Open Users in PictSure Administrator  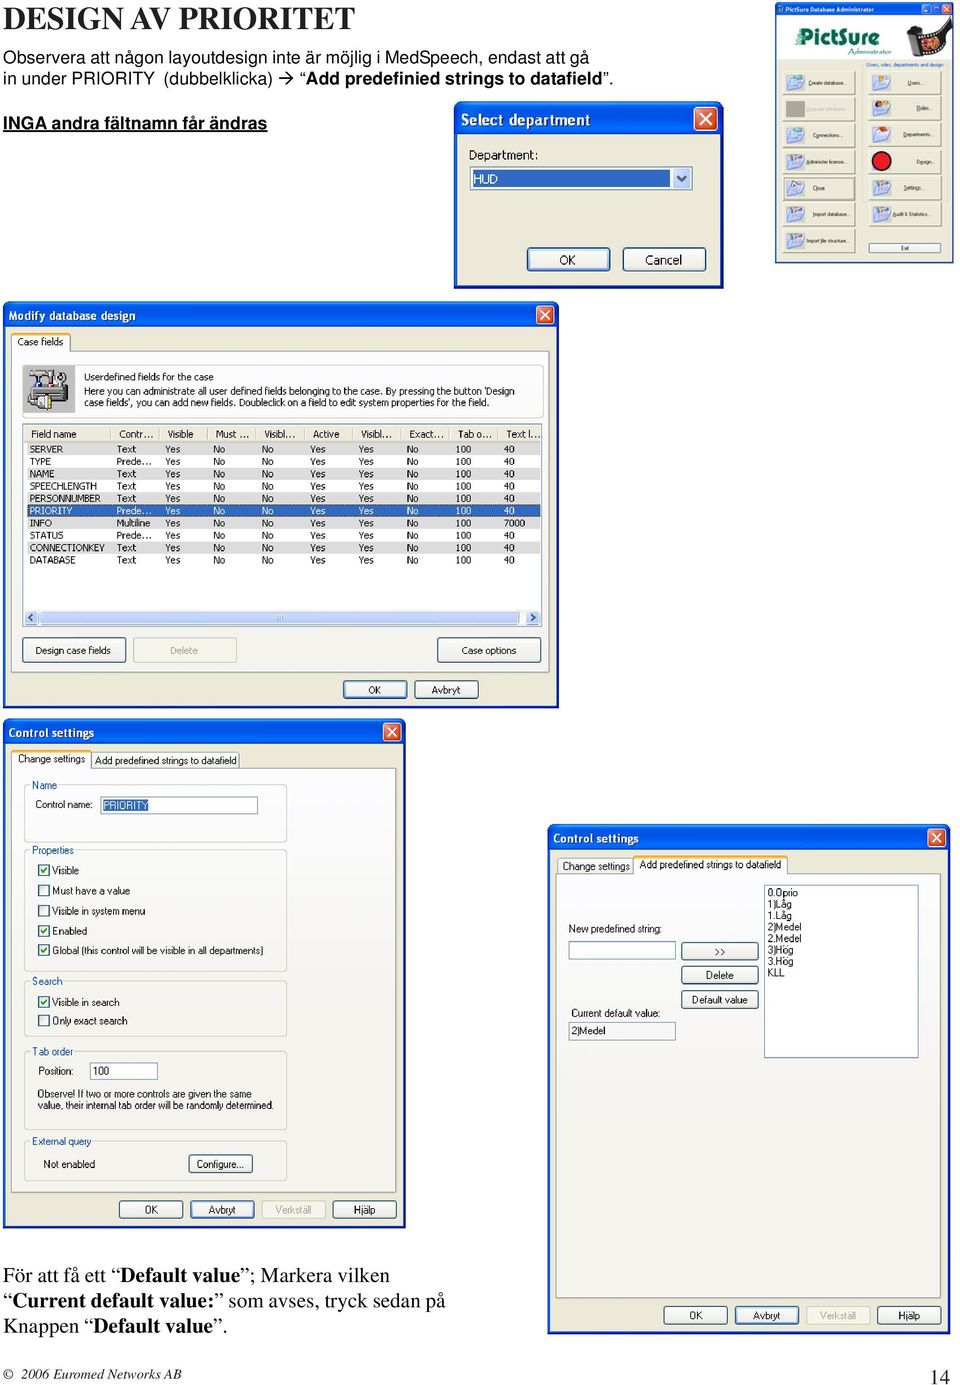(905, 83)
